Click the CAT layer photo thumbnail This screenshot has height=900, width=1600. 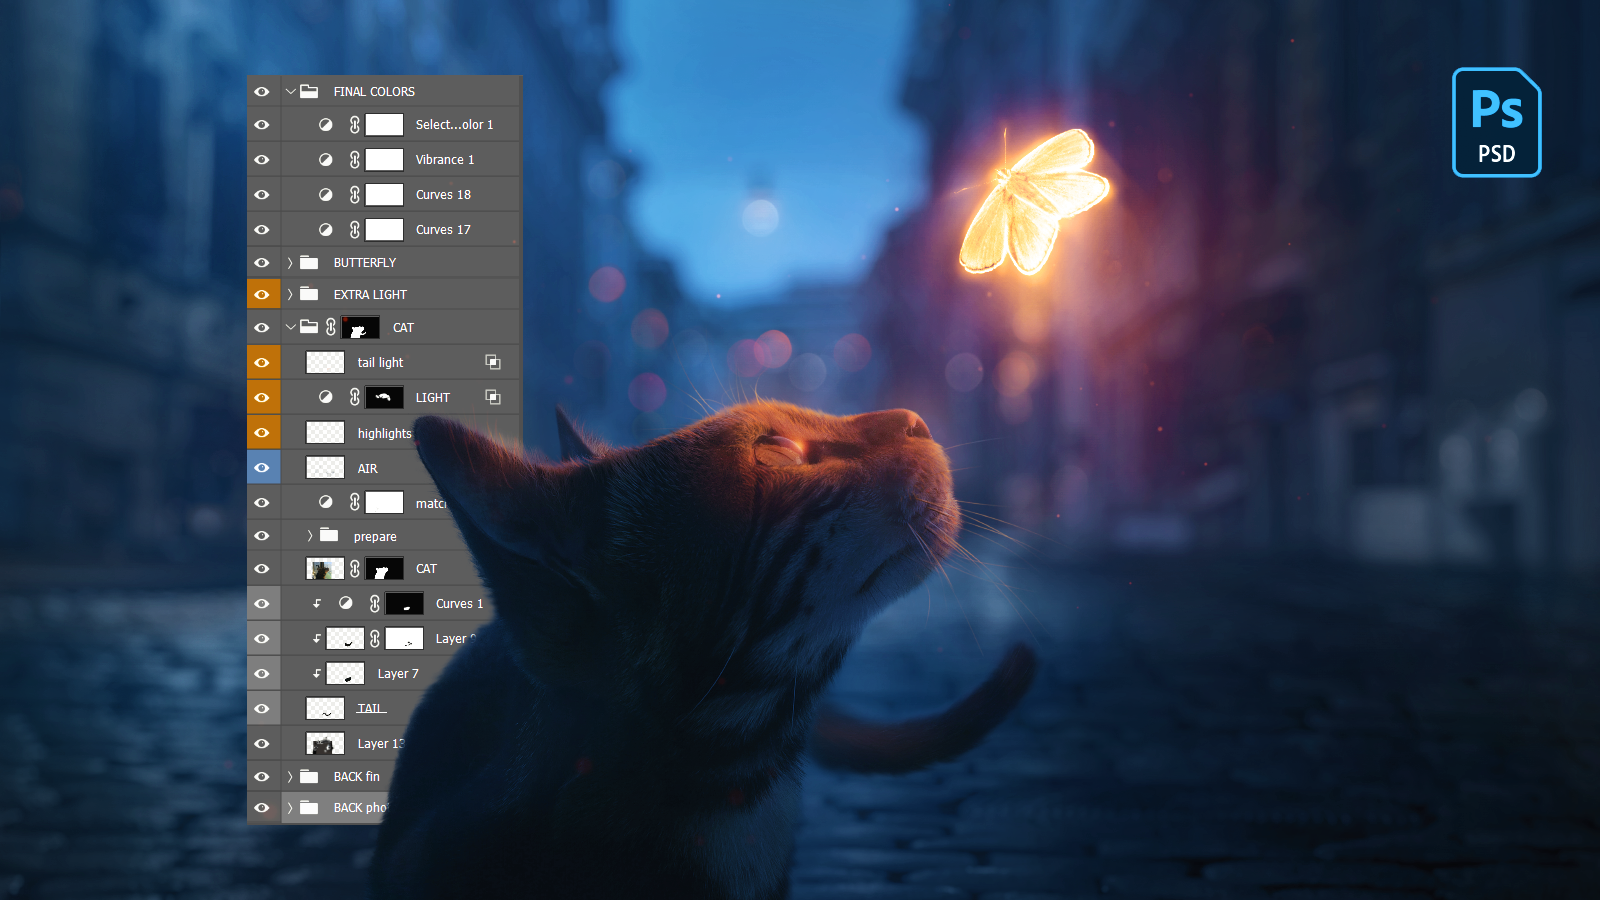[x=324, y=569]
